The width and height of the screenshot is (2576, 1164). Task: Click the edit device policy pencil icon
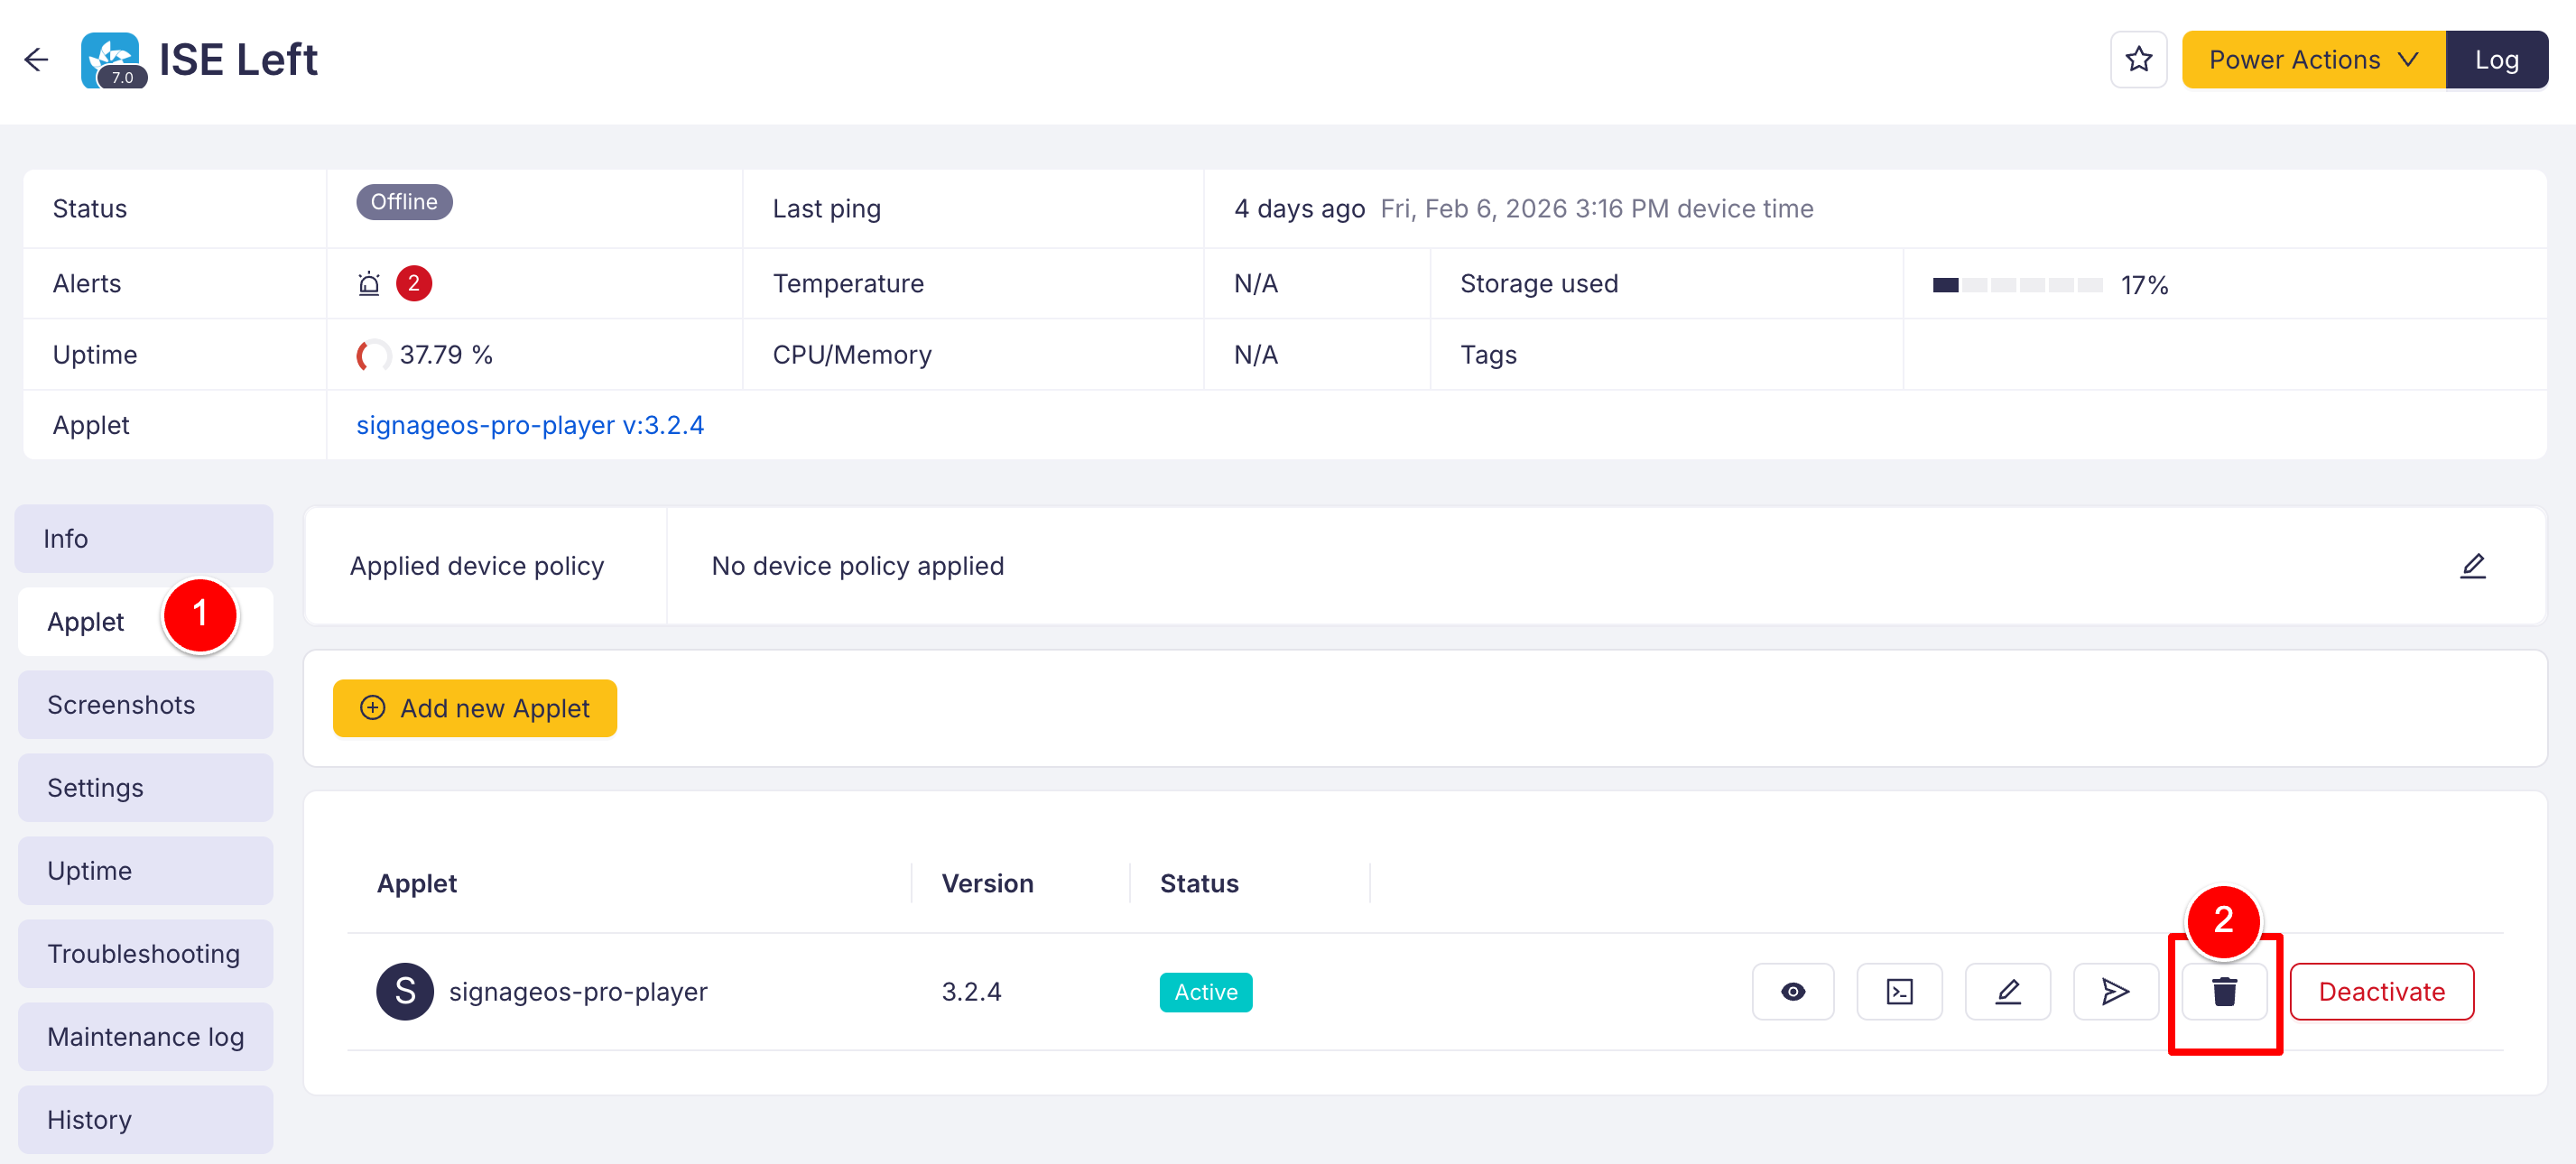click(x=2472, y=566)
